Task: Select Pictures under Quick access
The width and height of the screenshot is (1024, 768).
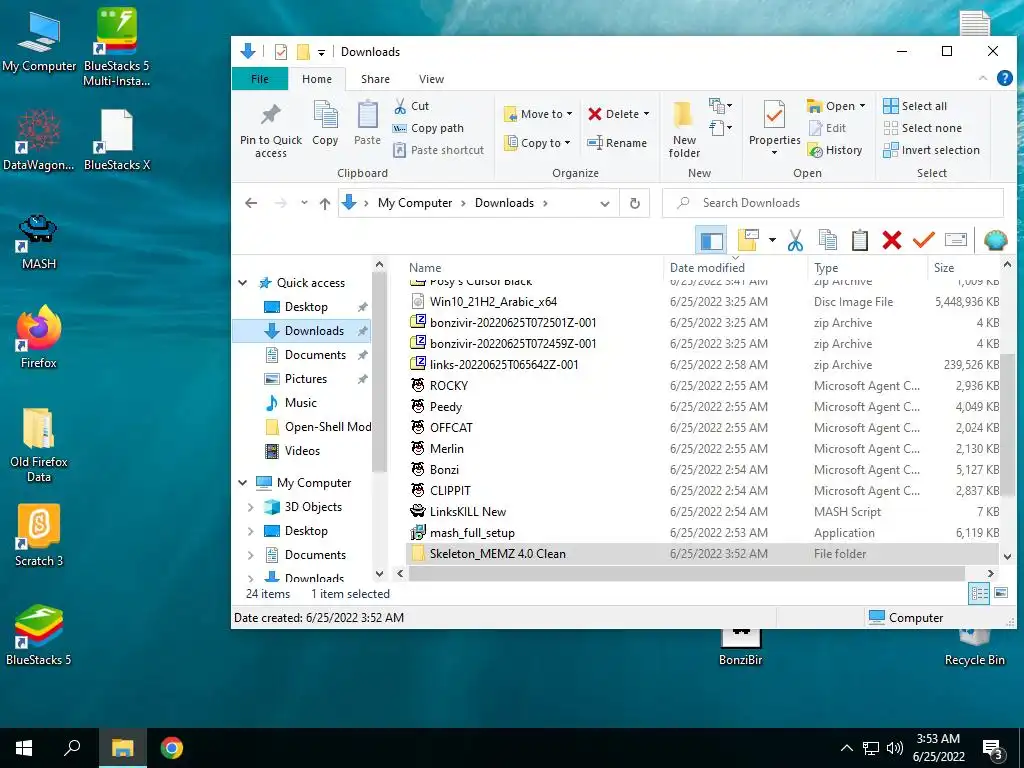Action: 306,379
